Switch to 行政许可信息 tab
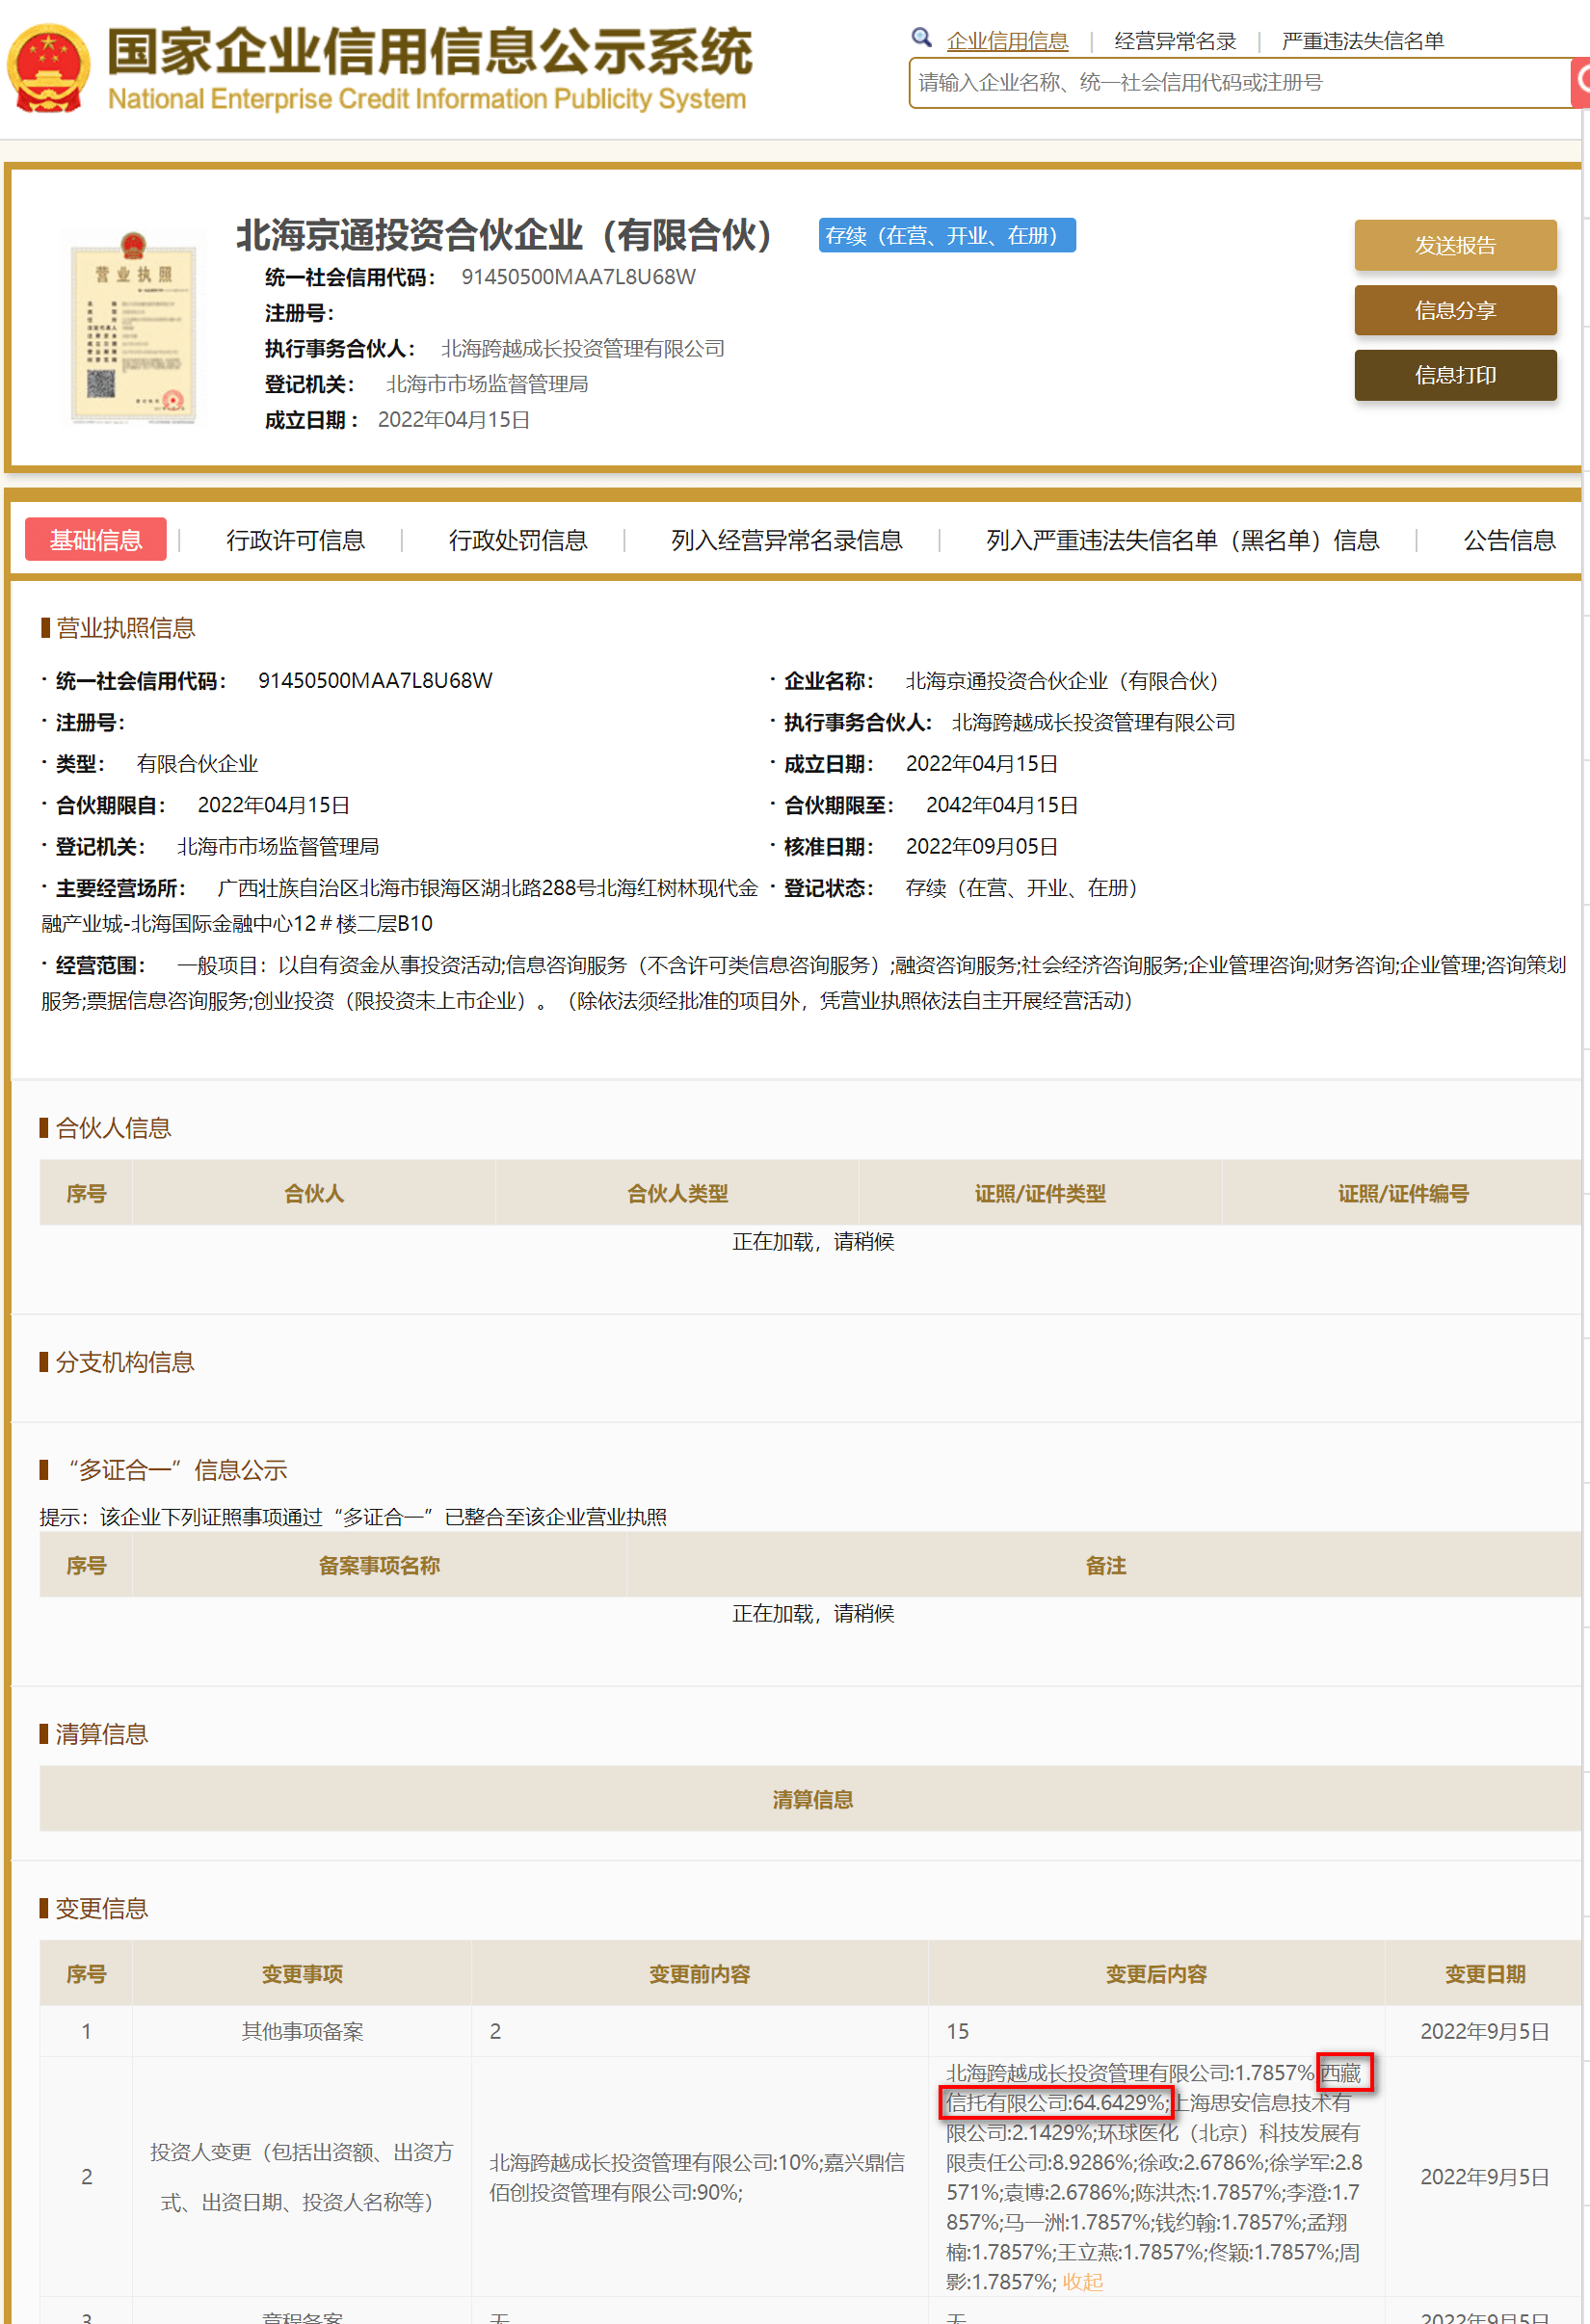The image size is (1590, 2324). 295,540
